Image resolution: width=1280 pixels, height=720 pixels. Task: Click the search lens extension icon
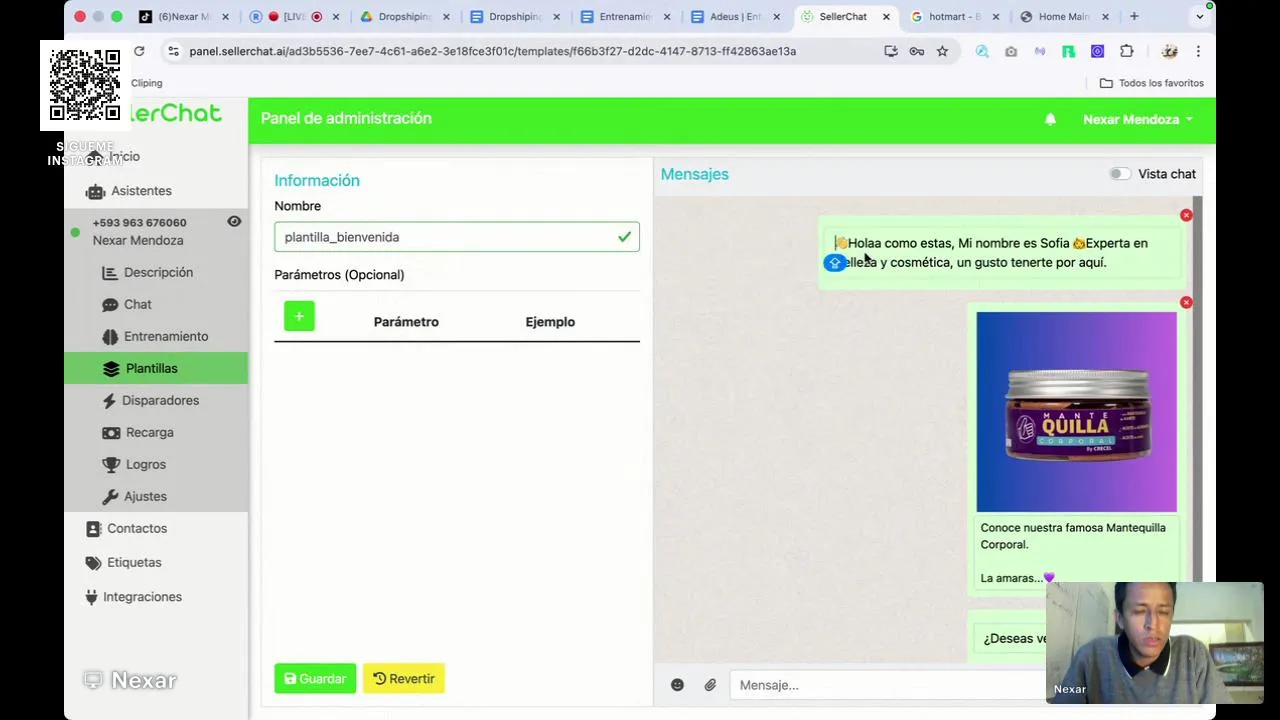982,51
